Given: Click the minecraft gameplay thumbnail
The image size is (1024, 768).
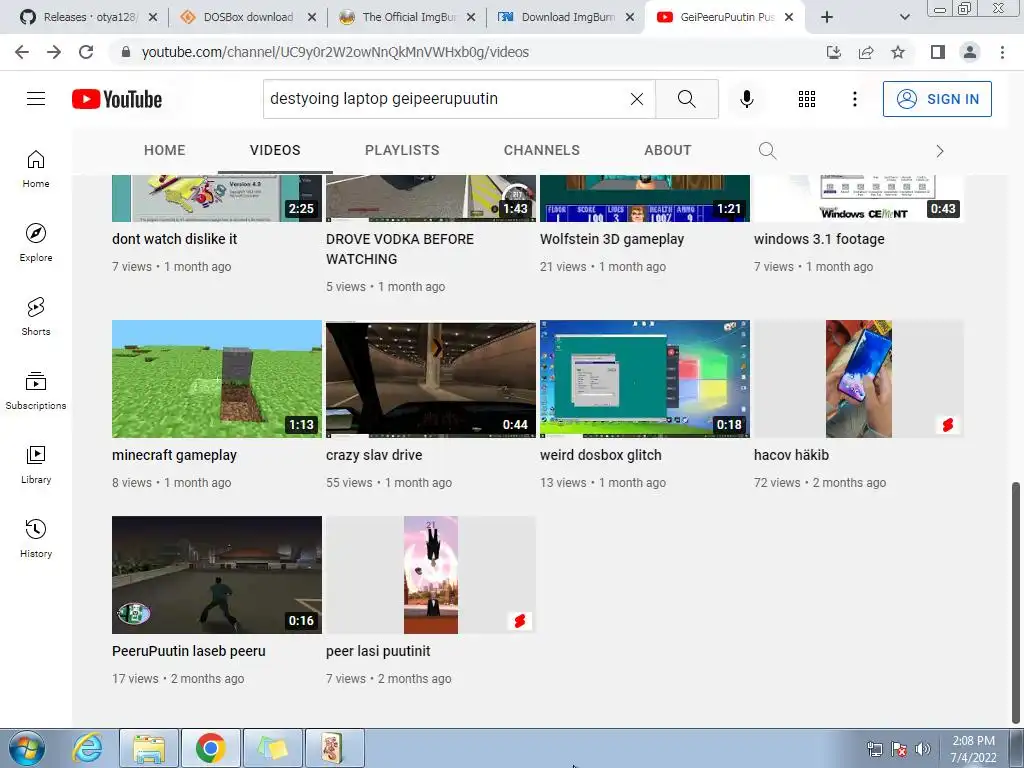Looking at the screenshot, I should tap(217, 379).
